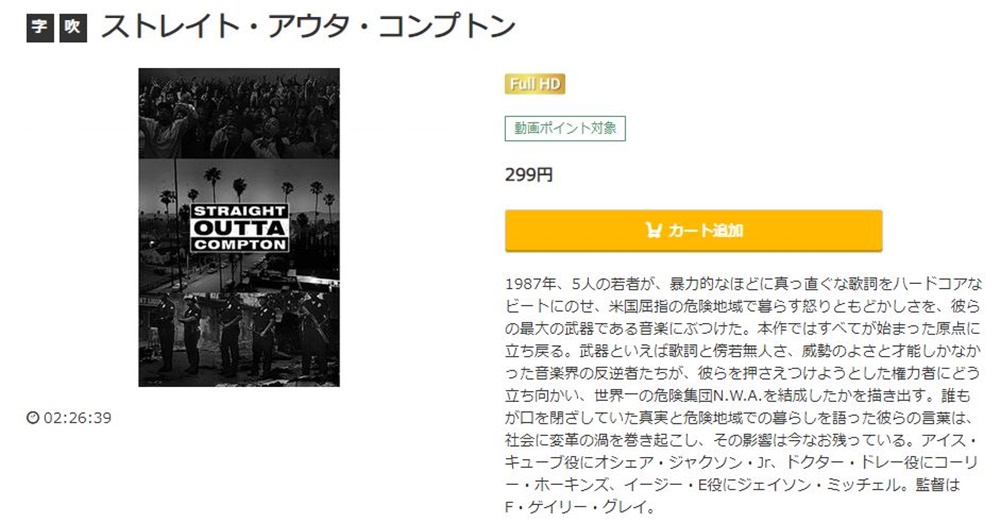
Task: Open the ストレイト・アウタ・コンプトン title
Action: coord(308,27)
